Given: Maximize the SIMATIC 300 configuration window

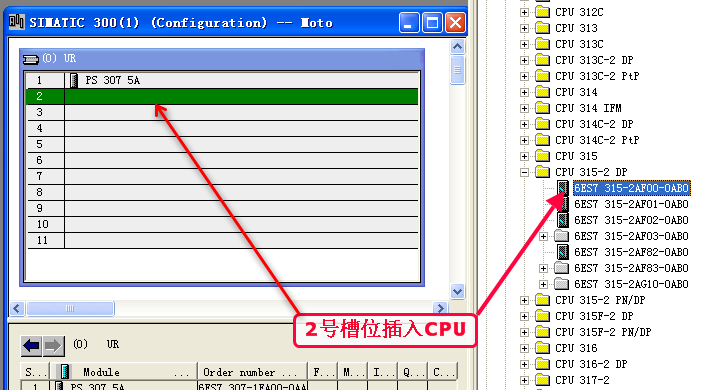Looking at the screenshot, I should [x=432, y=23].
